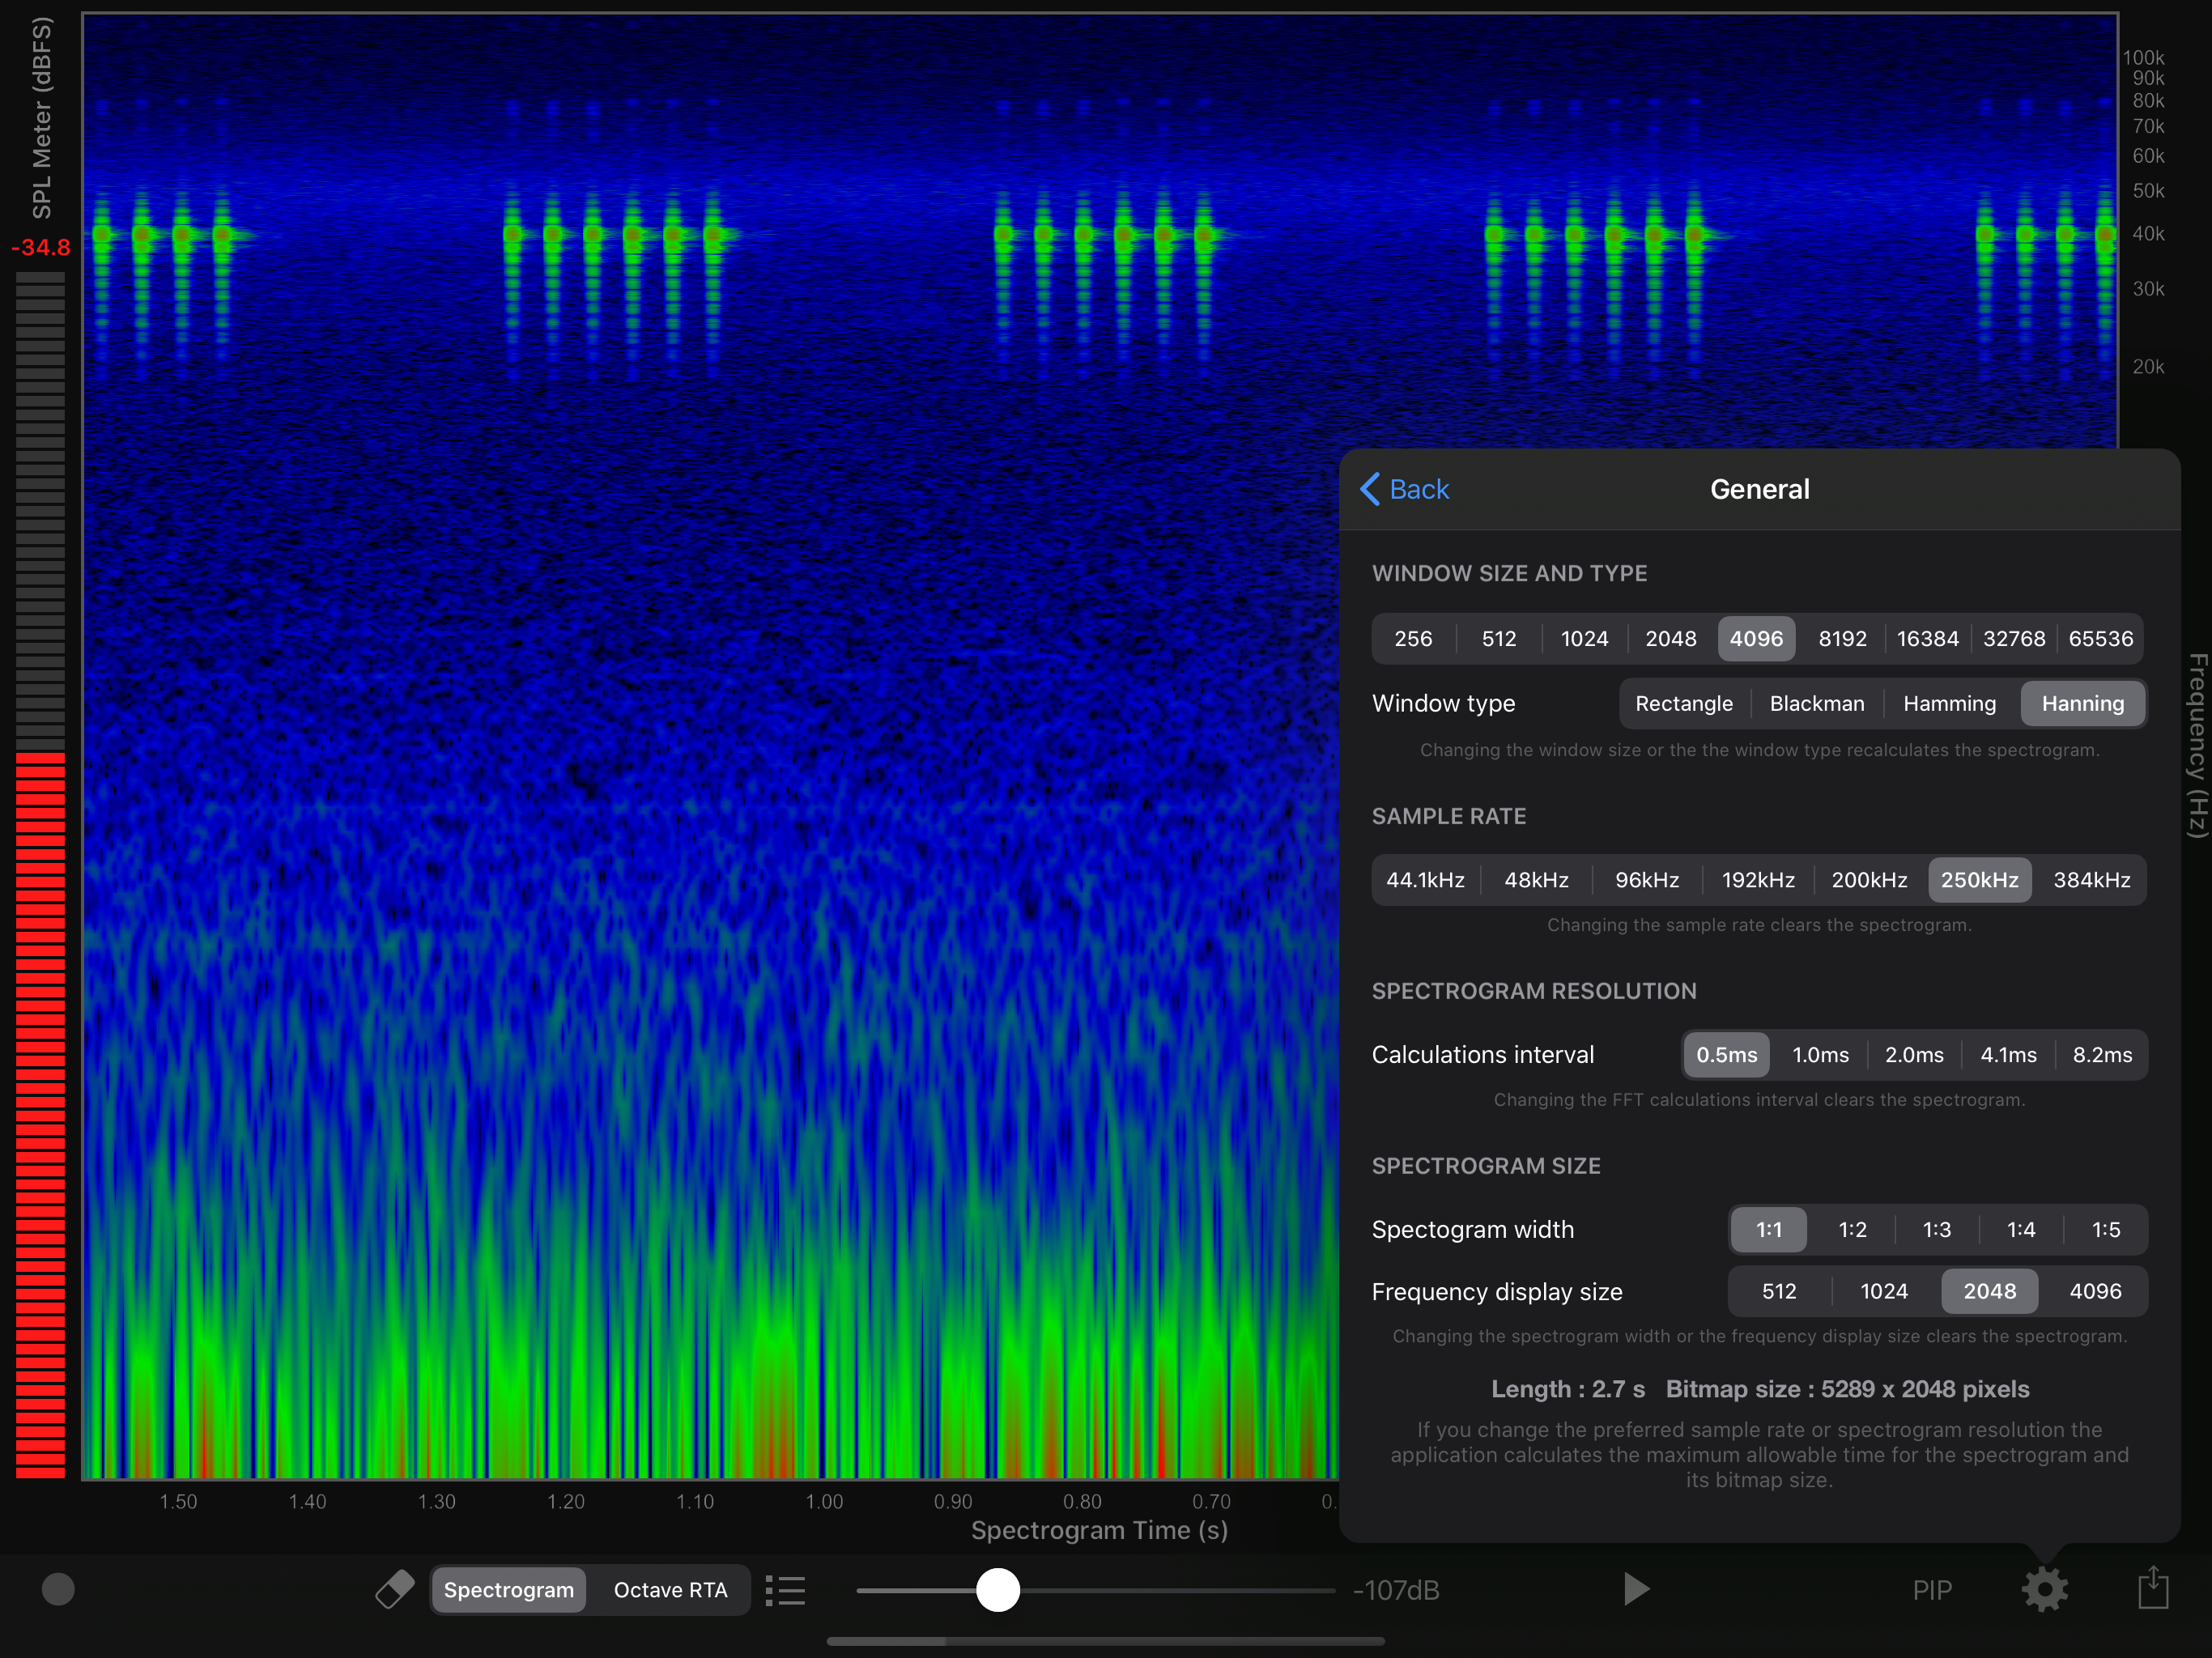Tap the record button icon
2212x1658 pixels.
(58, 1589)
